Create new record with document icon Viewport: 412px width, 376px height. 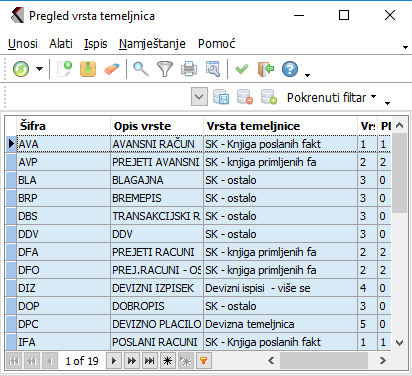65,69
